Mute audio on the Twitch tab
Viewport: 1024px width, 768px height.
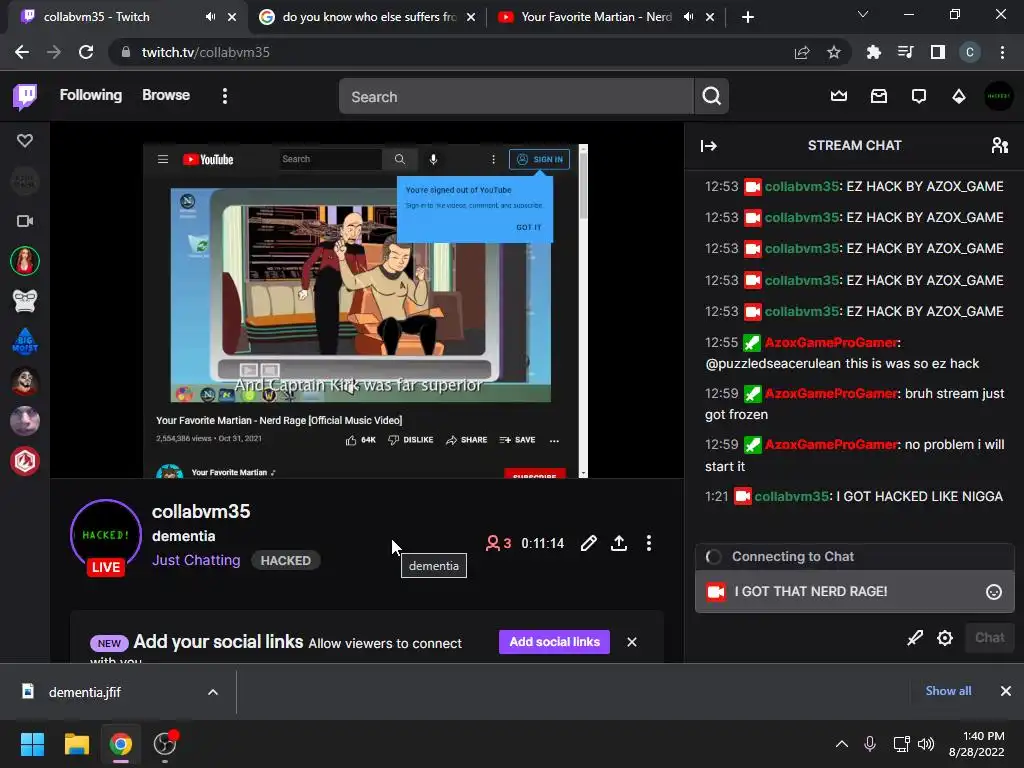pos(210,17)
